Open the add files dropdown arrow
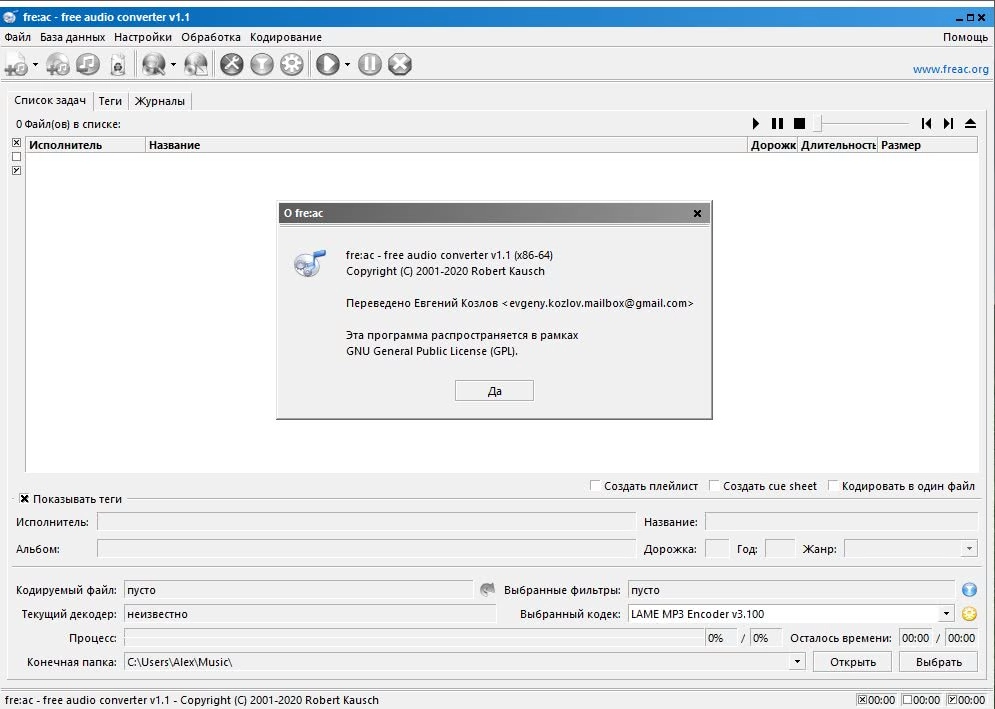This screenshot has height=709, width=995. (36, 64)
